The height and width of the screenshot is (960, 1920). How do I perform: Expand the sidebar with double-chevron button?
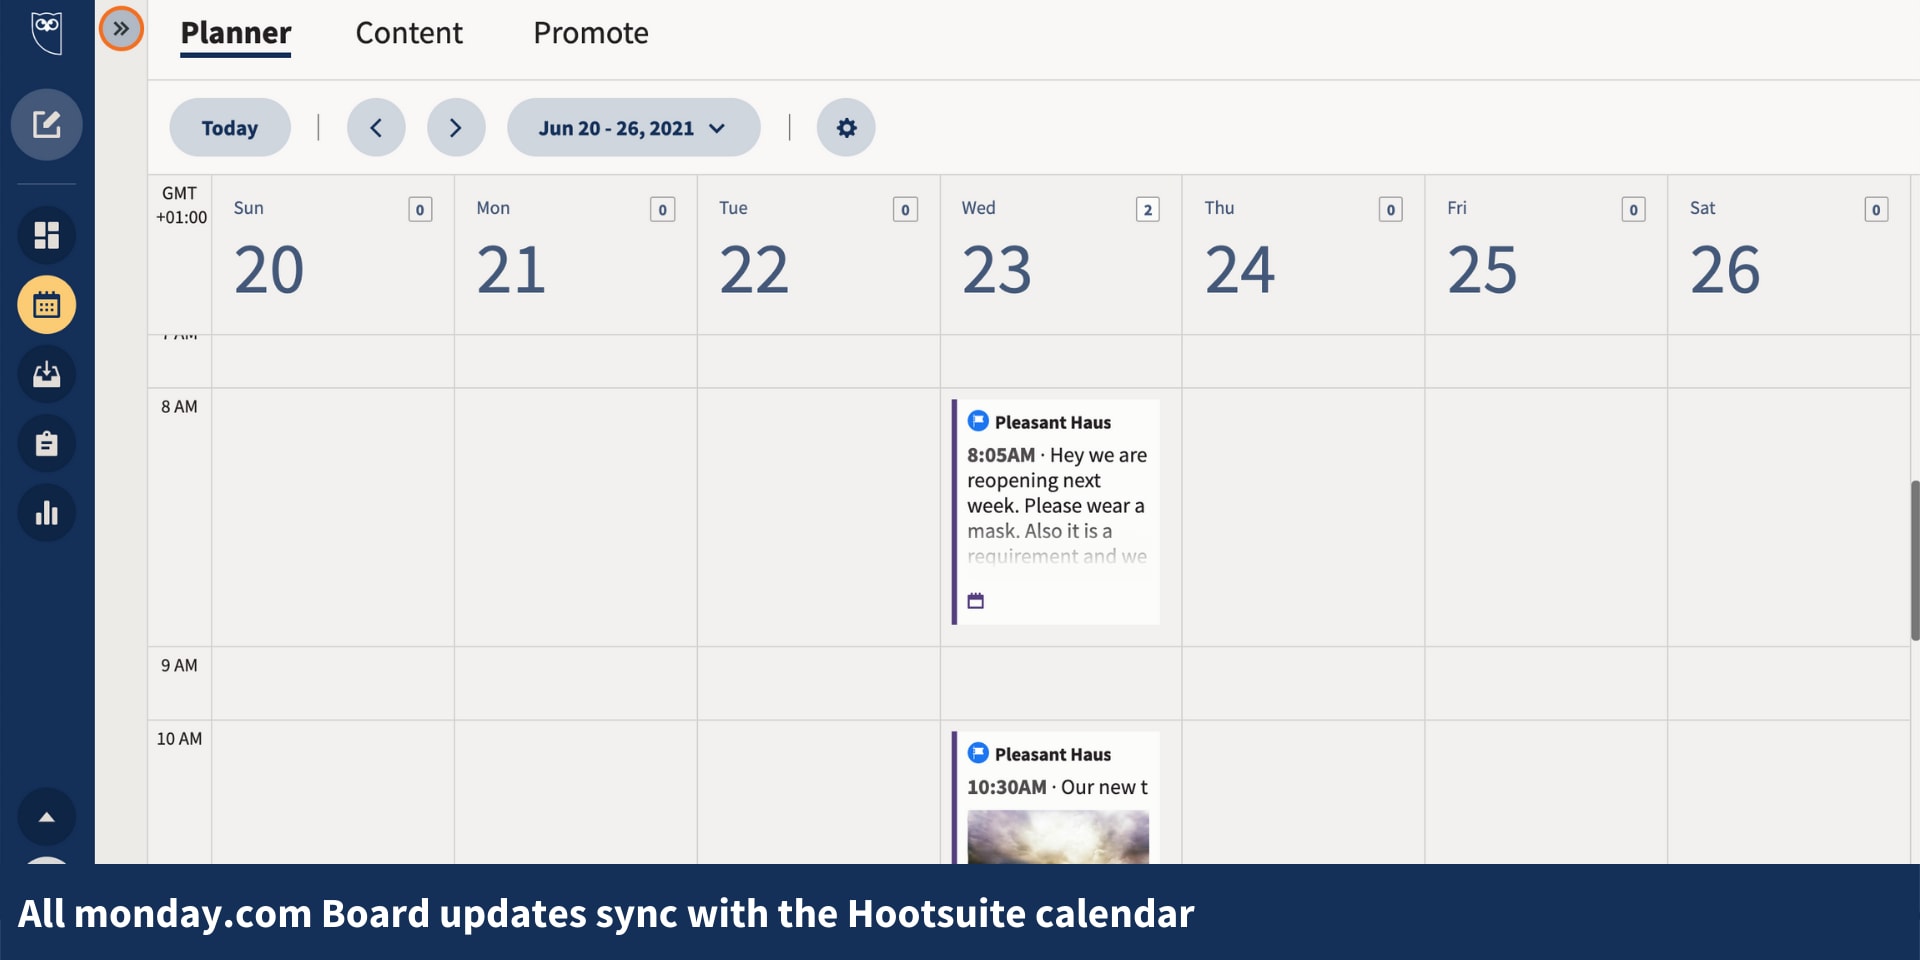pos(121,29)
